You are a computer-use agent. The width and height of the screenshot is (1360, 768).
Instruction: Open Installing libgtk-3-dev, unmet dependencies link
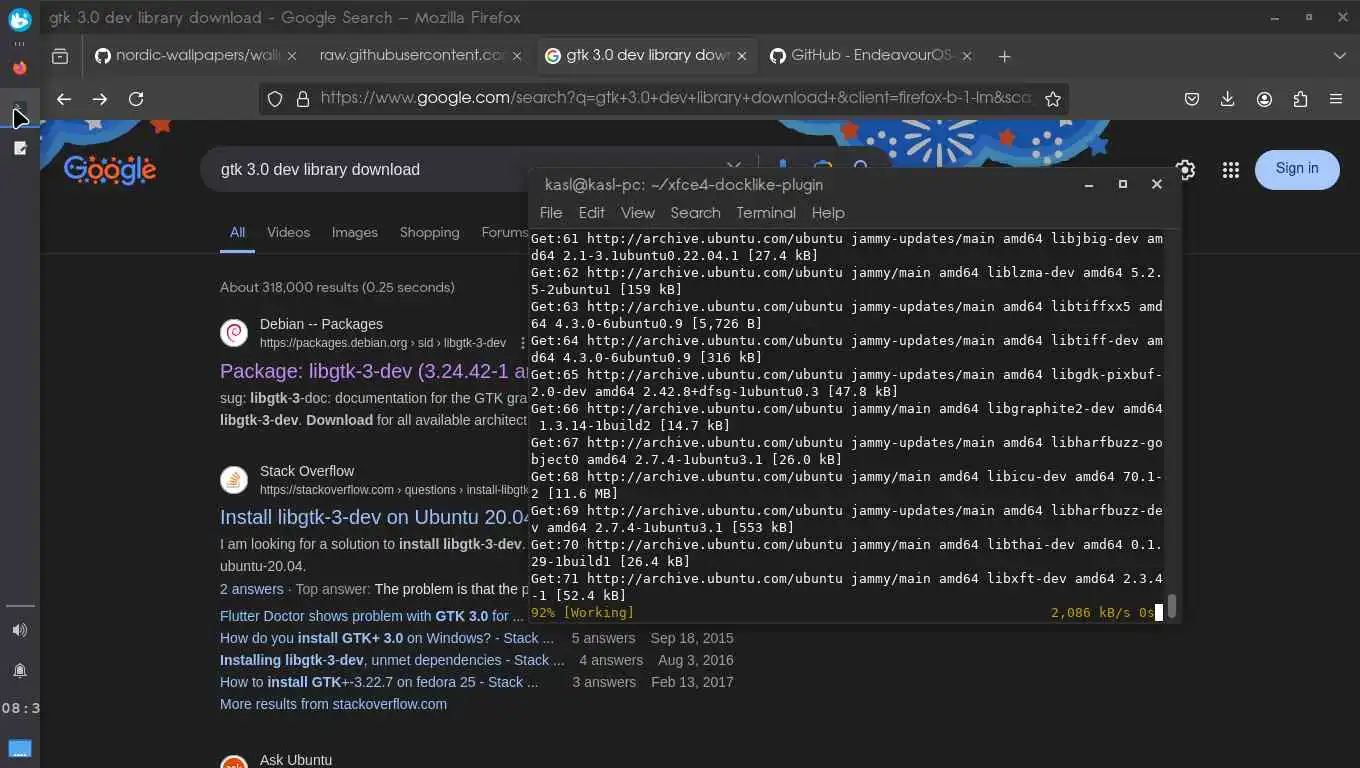click(392, 660)
